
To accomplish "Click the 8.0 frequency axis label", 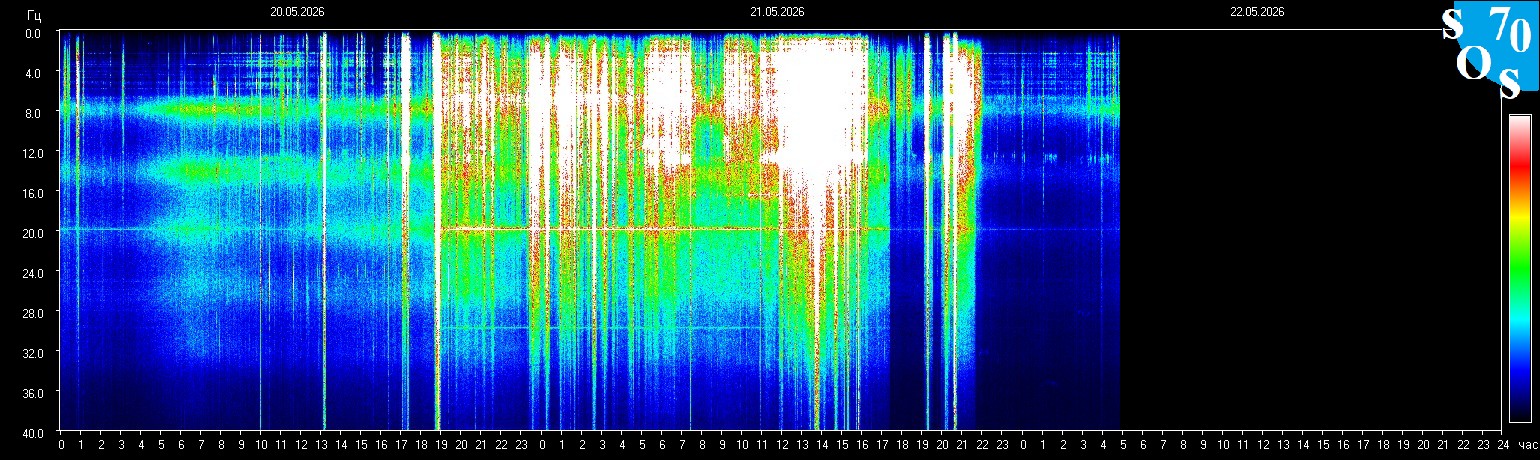I will 33,113.
